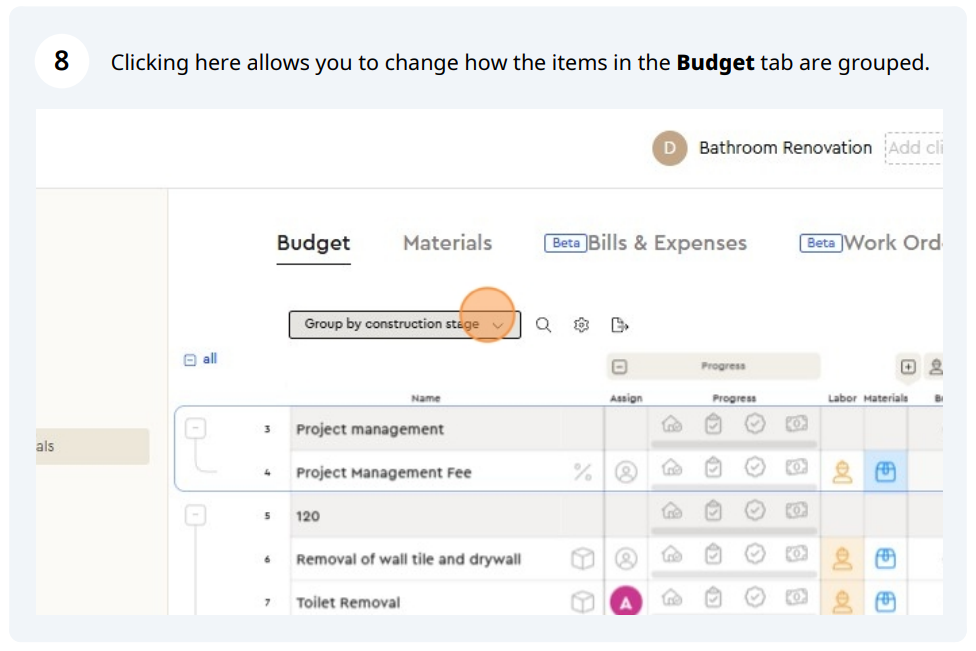Click materials icon for Toilet Removal
This screenshot has width=976, height=651.
click(x=885, y=601)
